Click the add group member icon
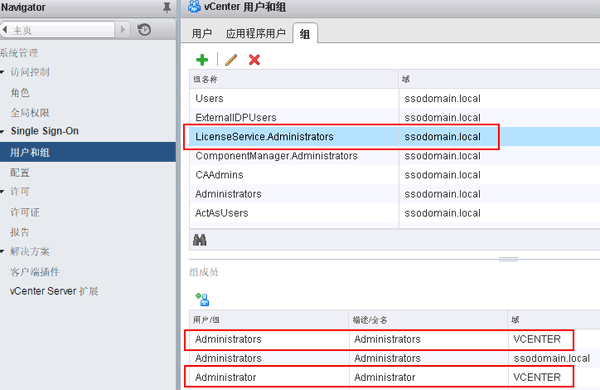The height and width of the screenshot is (390, 600). tap(202, 299)
